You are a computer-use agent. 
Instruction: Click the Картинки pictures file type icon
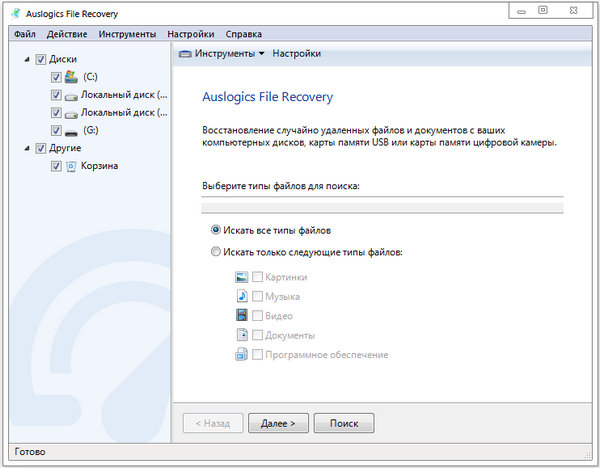[x=241, y=277]
